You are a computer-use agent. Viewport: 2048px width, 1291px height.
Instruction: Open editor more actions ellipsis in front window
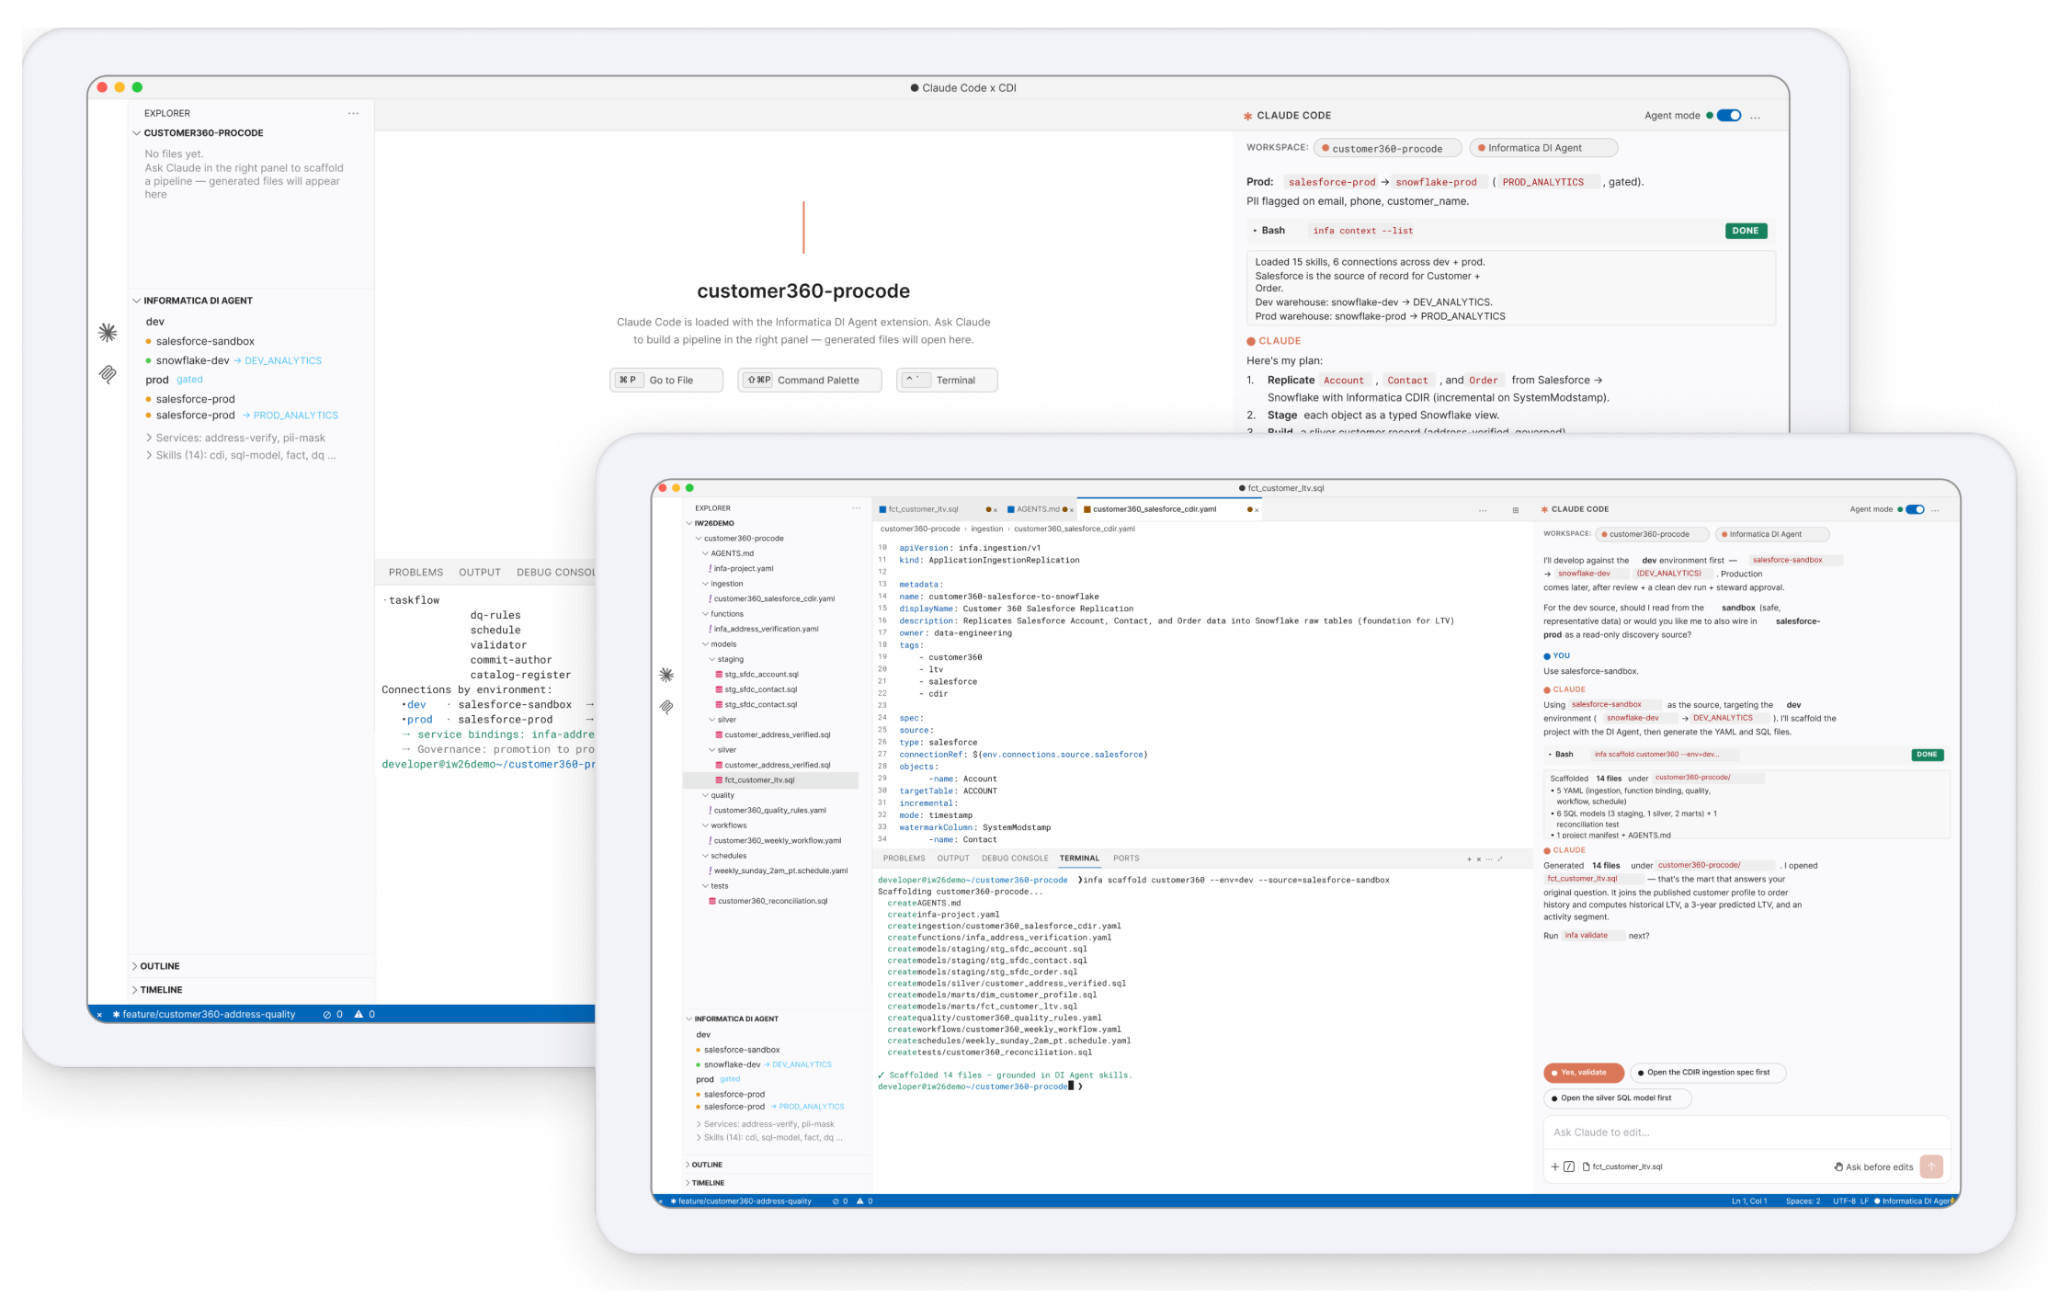(x=1483, y=510)
